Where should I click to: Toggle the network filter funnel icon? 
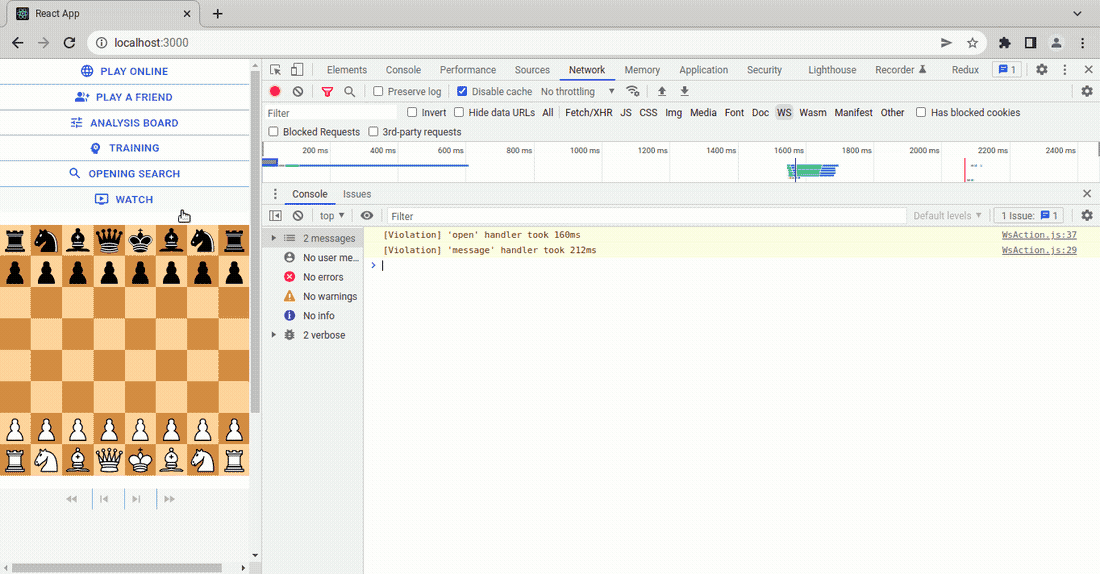(327, 91)
